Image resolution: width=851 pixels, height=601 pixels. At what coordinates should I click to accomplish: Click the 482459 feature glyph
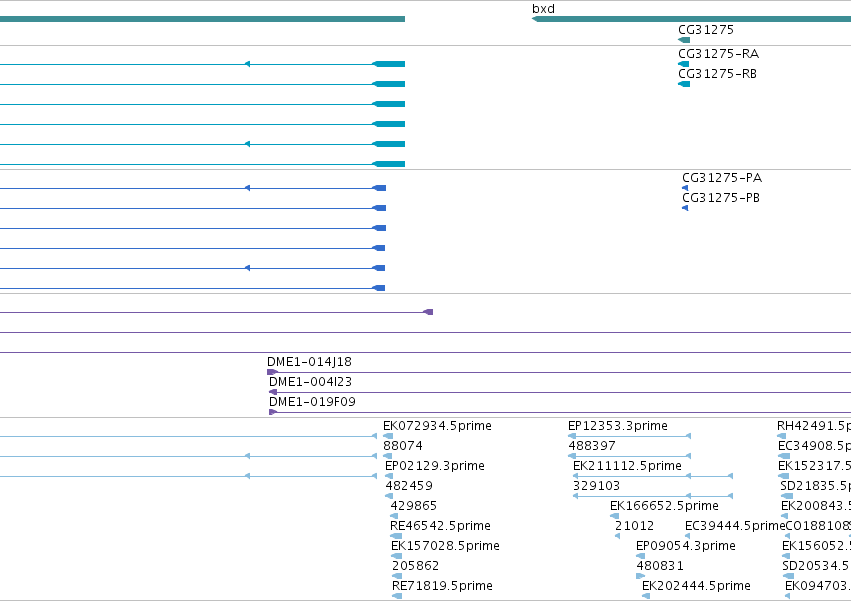tap(389, 496)
